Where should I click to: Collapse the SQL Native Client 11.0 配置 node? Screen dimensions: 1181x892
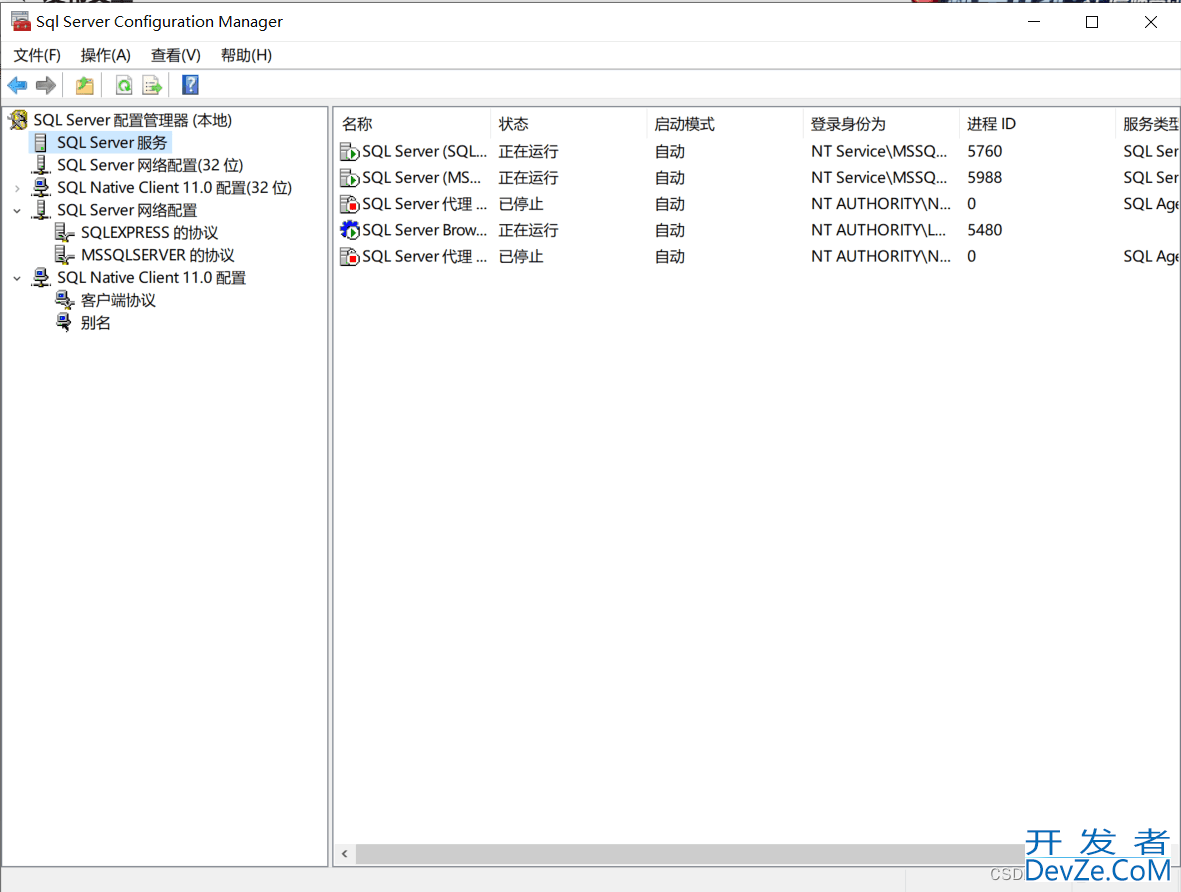pos(17,279)
